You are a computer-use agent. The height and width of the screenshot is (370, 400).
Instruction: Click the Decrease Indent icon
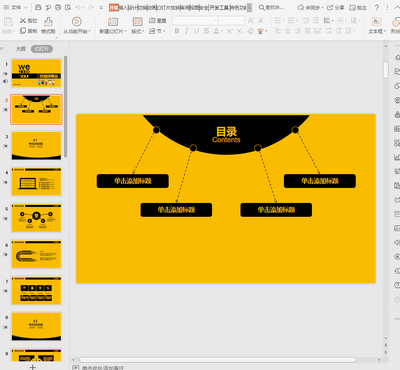coord(306,21)
